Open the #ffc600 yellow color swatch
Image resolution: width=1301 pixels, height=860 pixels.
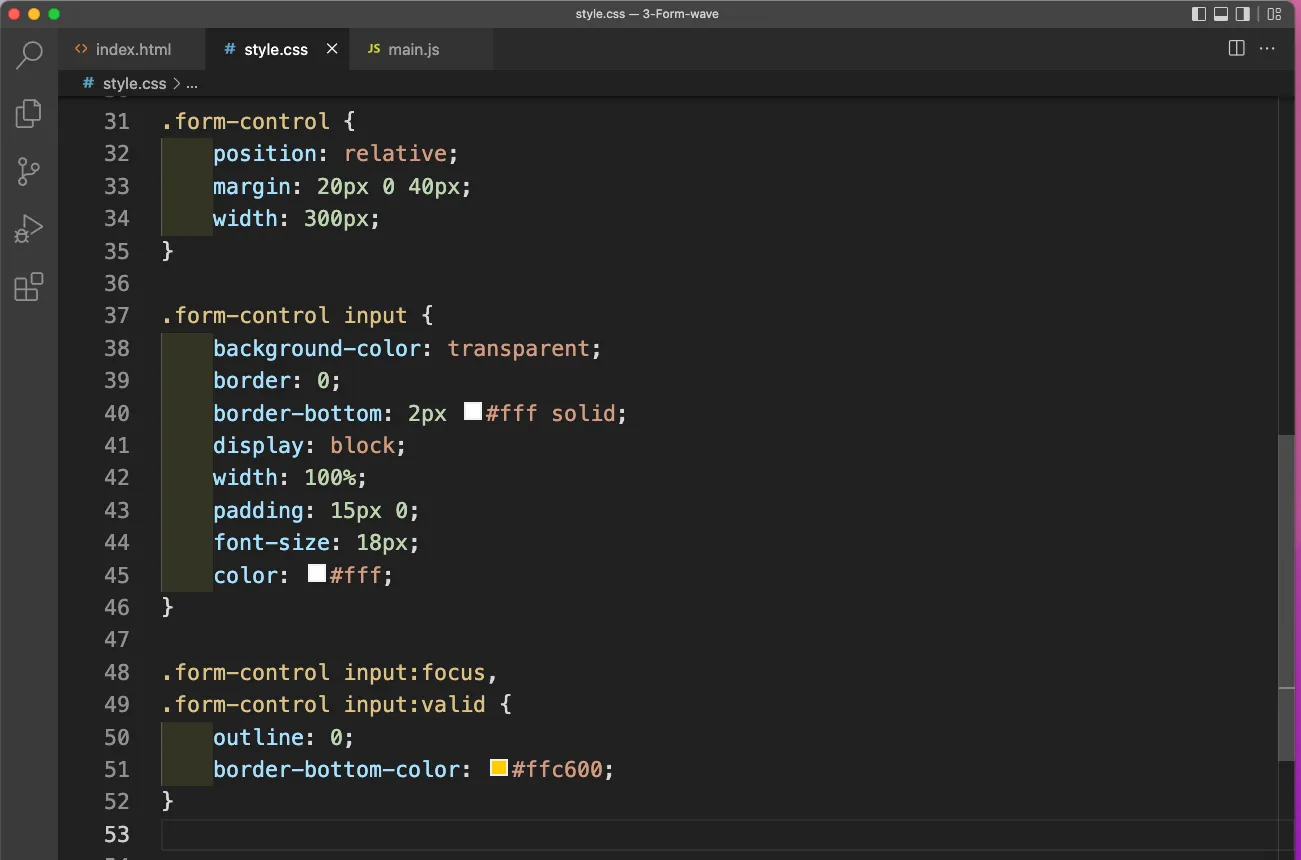click(x=499, y=768)
